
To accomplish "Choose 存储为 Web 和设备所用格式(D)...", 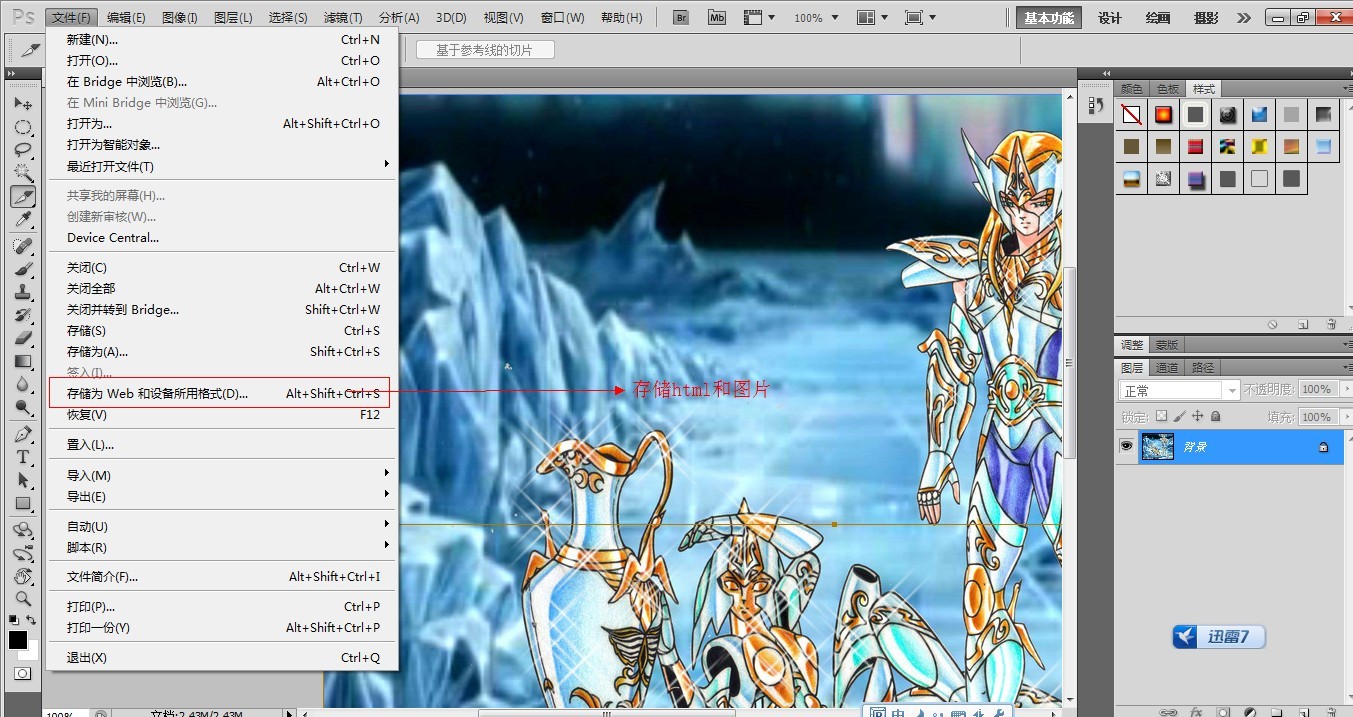I will coord(223,393).
